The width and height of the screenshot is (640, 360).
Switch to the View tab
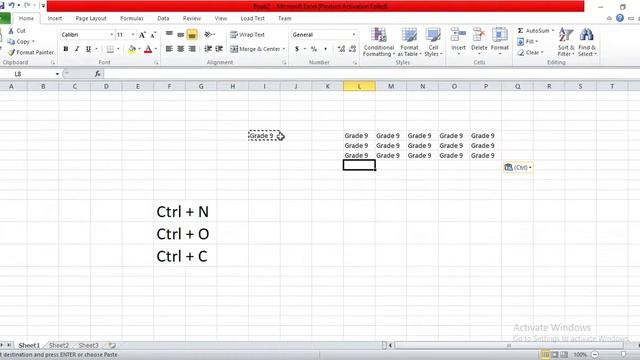click(x=220, y=18)
